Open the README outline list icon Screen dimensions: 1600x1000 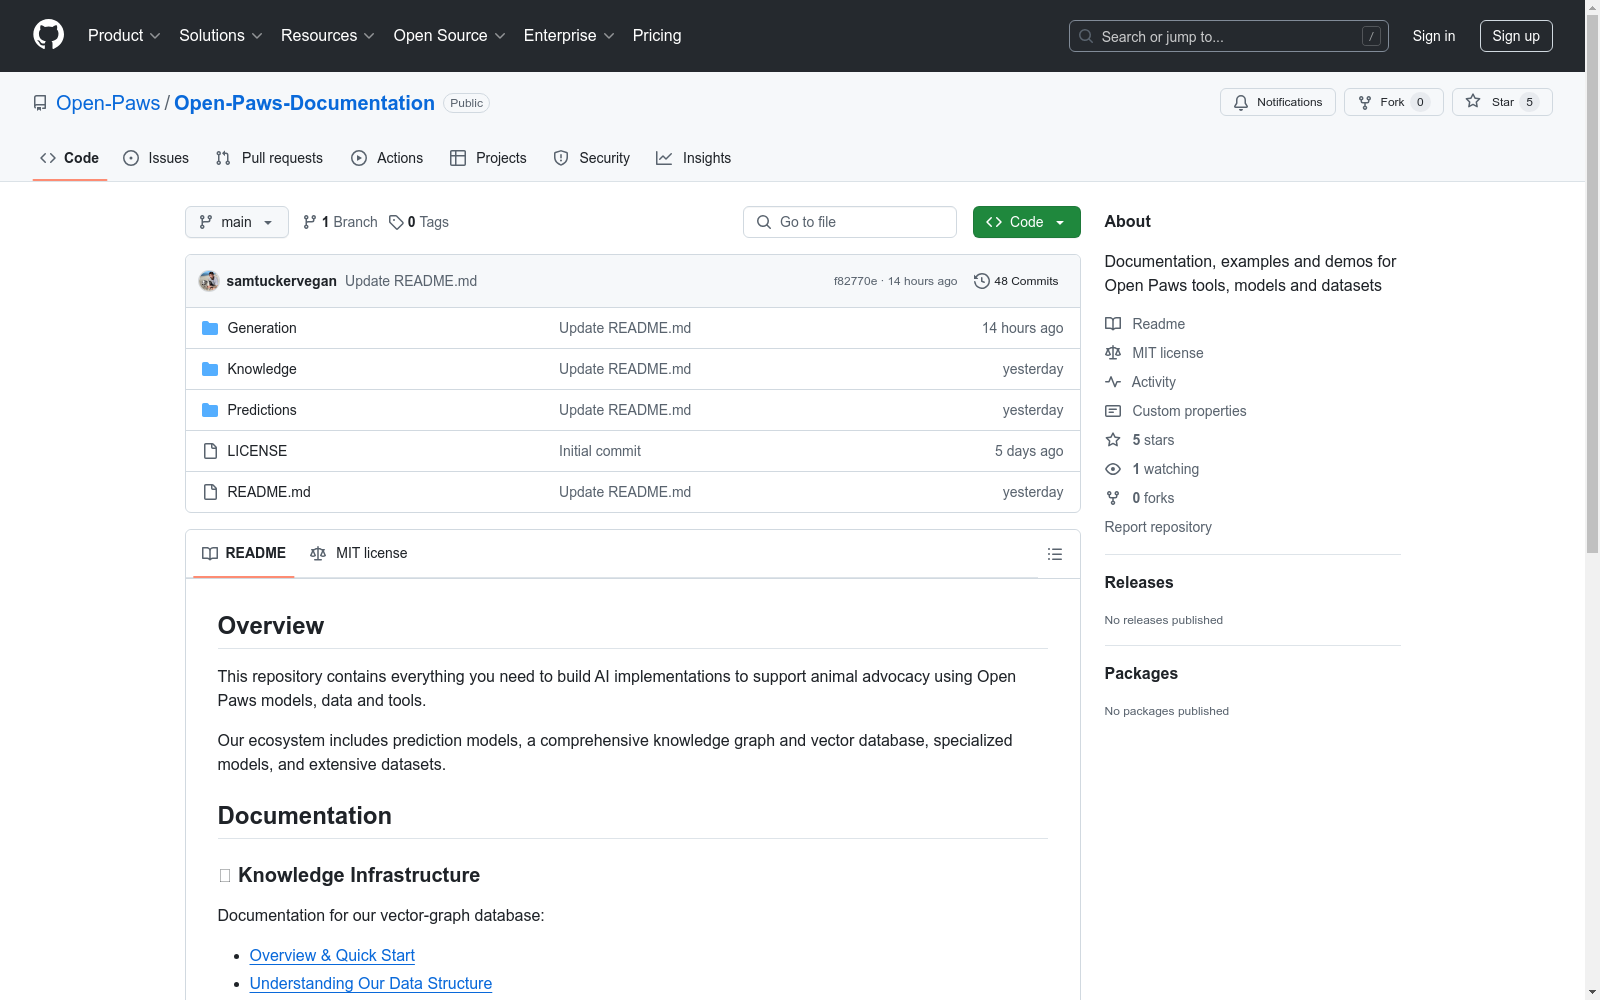tap(1055, 554)
